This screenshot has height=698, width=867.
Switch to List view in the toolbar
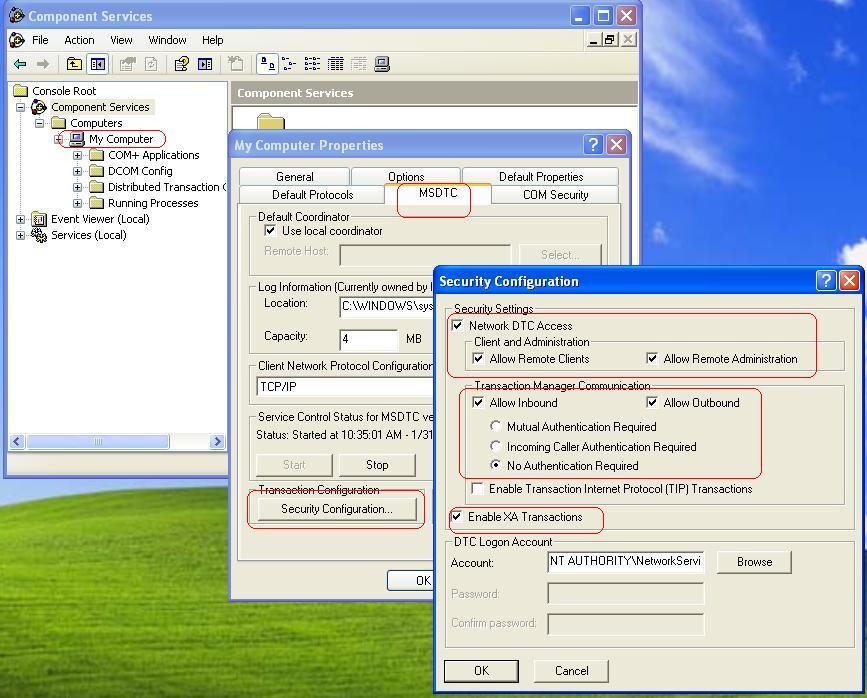(x=312, y=64)
